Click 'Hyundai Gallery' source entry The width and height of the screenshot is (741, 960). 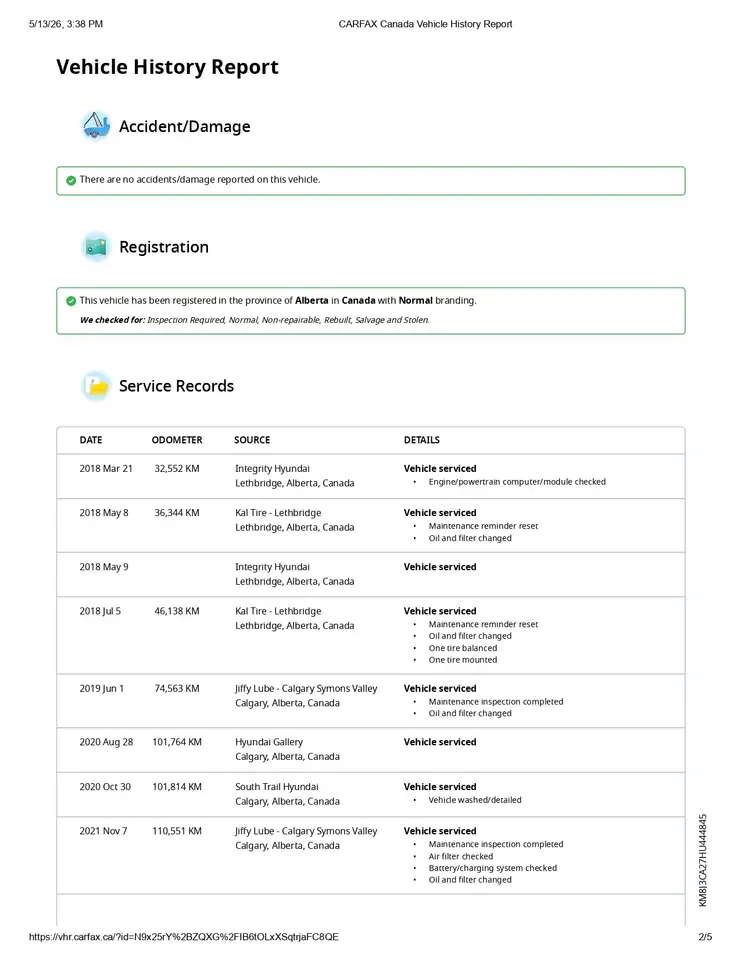(269, 742)
